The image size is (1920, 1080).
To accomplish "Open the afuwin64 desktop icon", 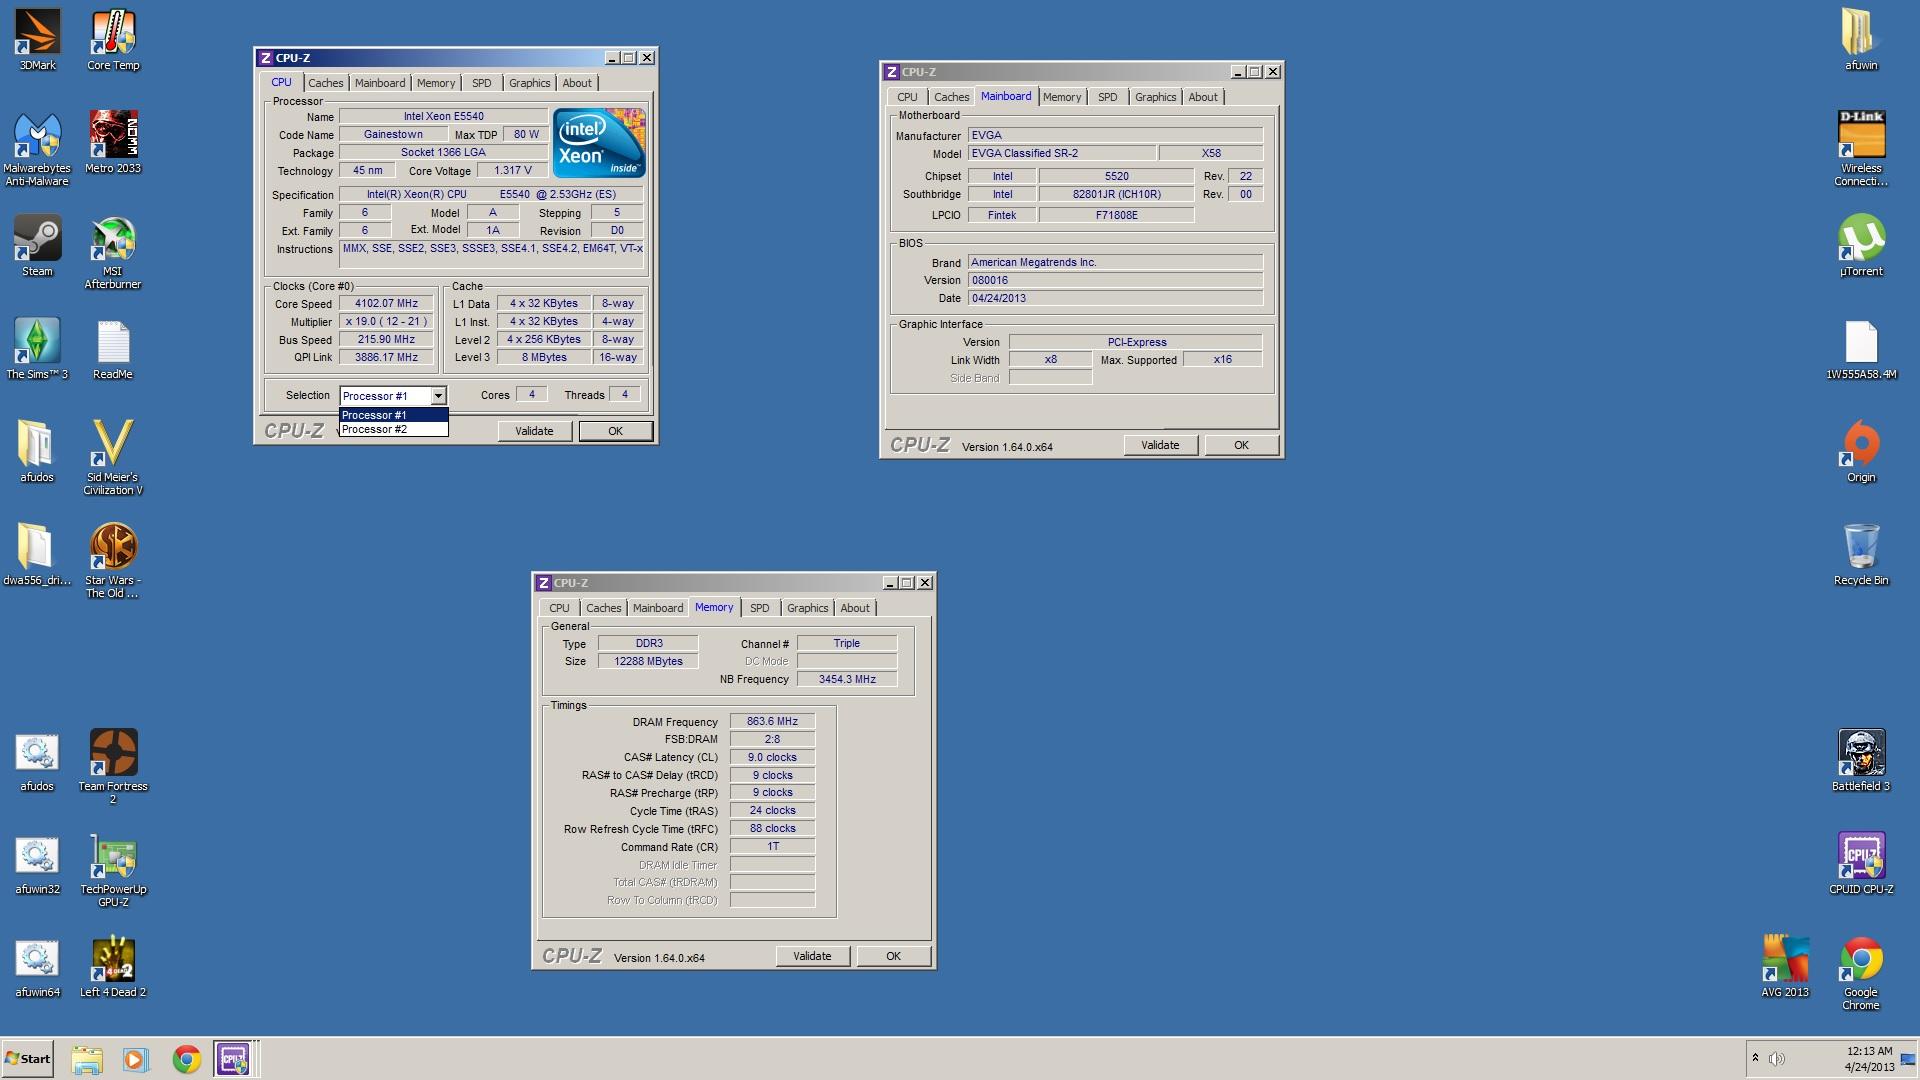I will [x=37, y=967].
